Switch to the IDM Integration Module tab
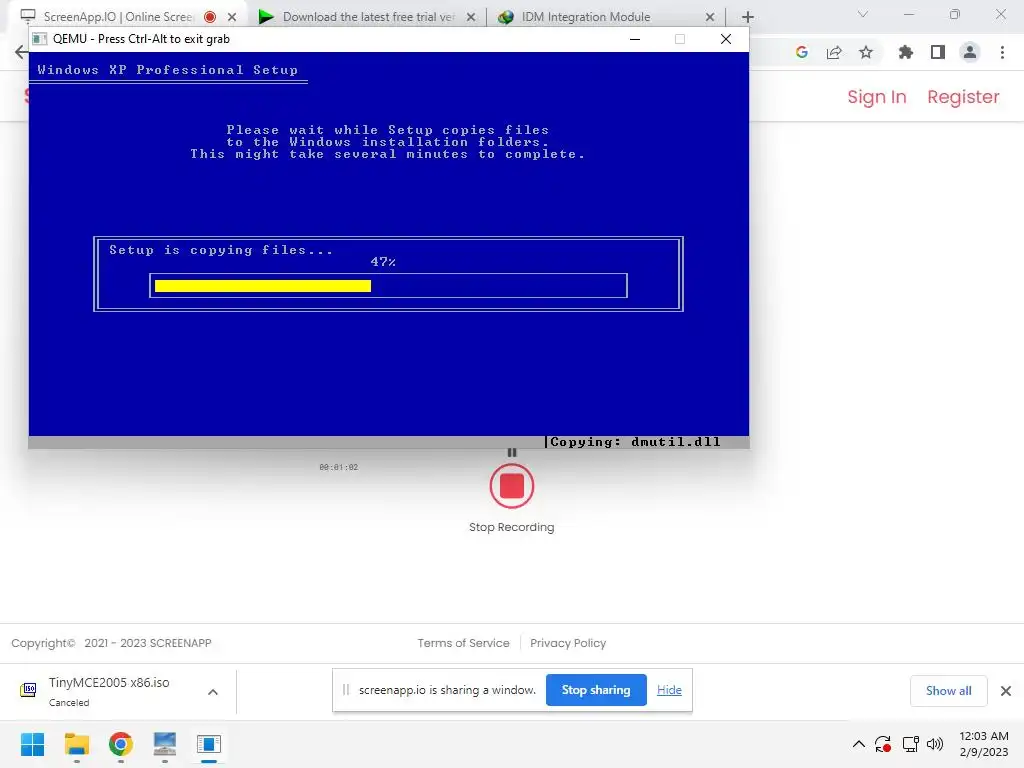1024x768 pixels. pyautogui.click(x=585, y=17)
